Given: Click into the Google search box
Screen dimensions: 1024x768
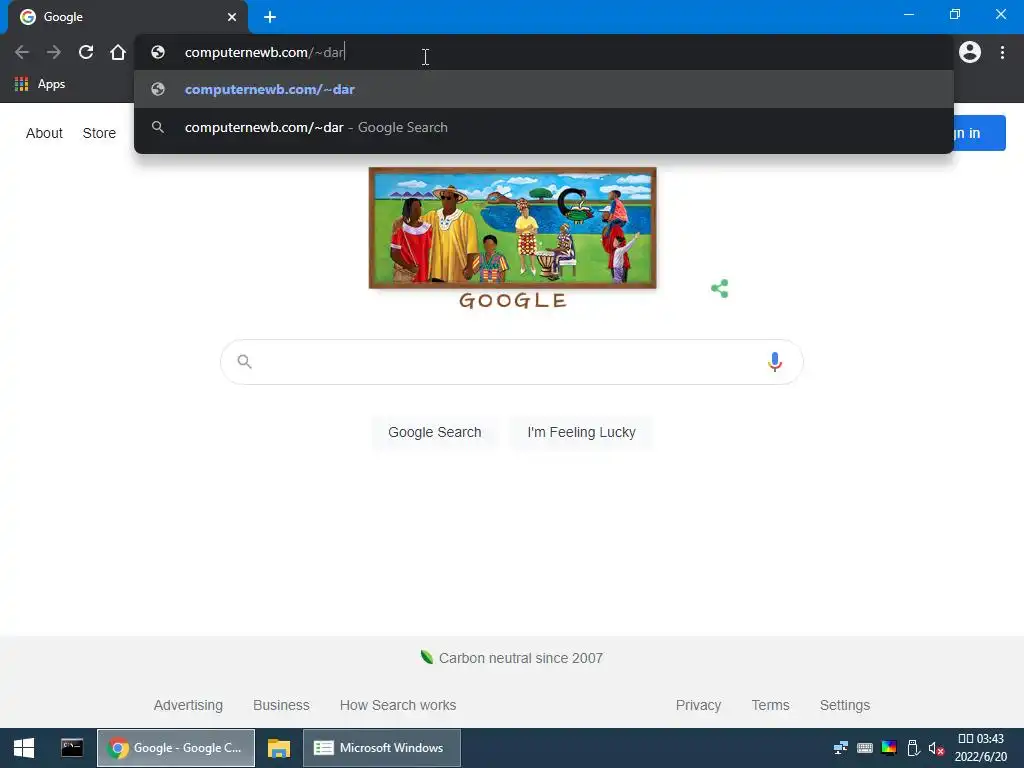Looking at the screenshot, I should (x=511, y=362).
